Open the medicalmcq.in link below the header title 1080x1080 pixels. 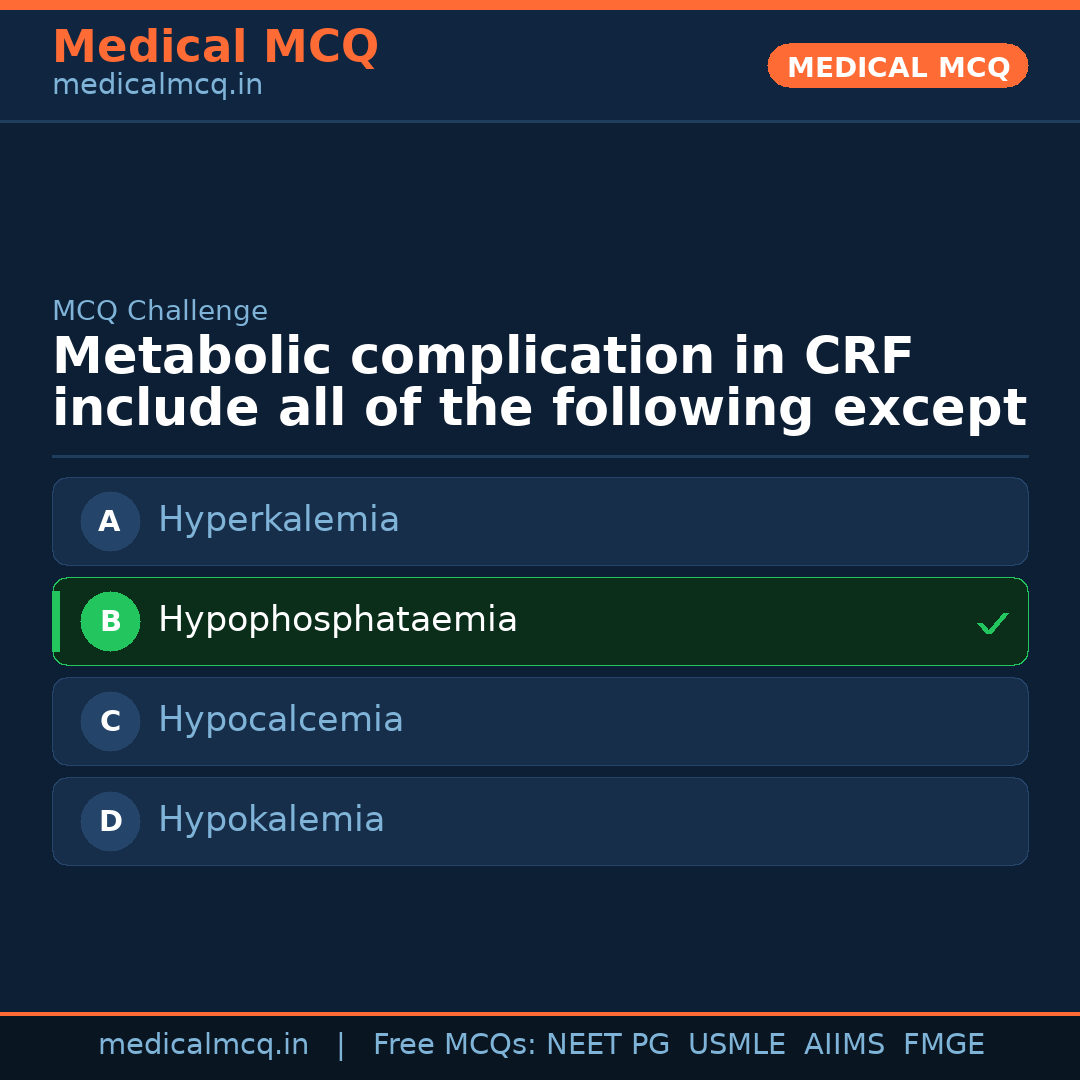[x=157, y=86]
